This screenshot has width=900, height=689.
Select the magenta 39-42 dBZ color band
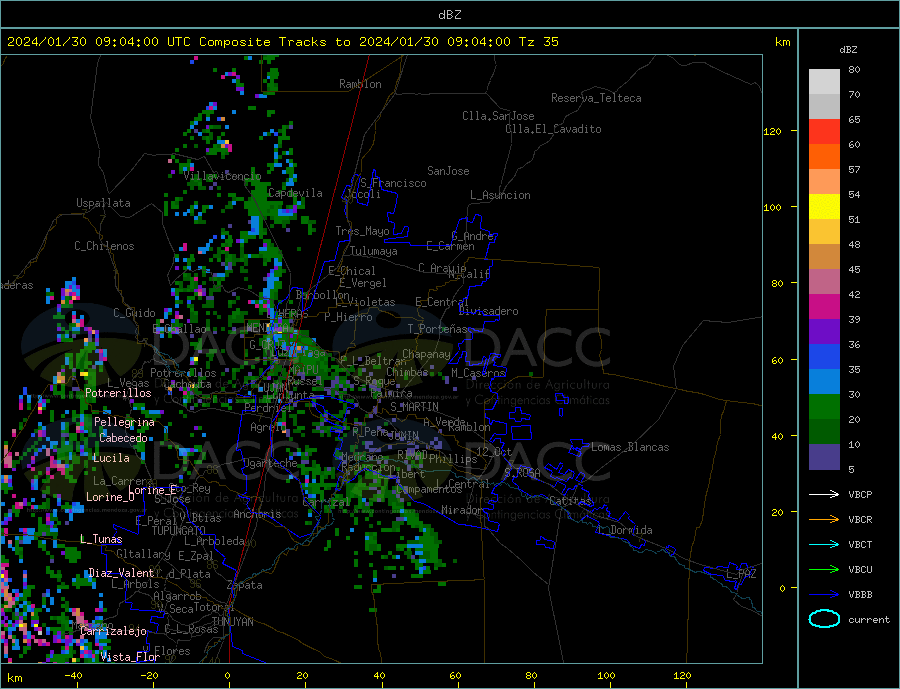[x=824, y=307]
